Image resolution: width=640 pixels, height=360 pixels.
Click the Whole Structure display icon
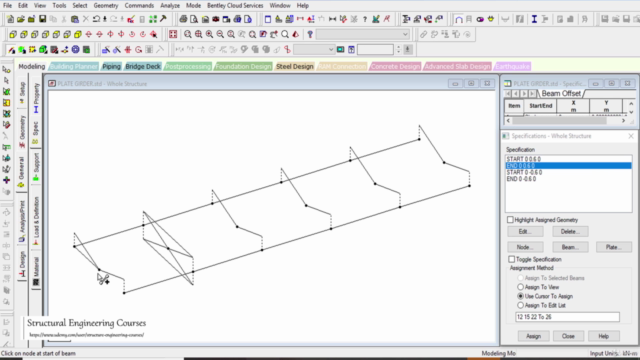pyautogui.click(x=173, y=34)
